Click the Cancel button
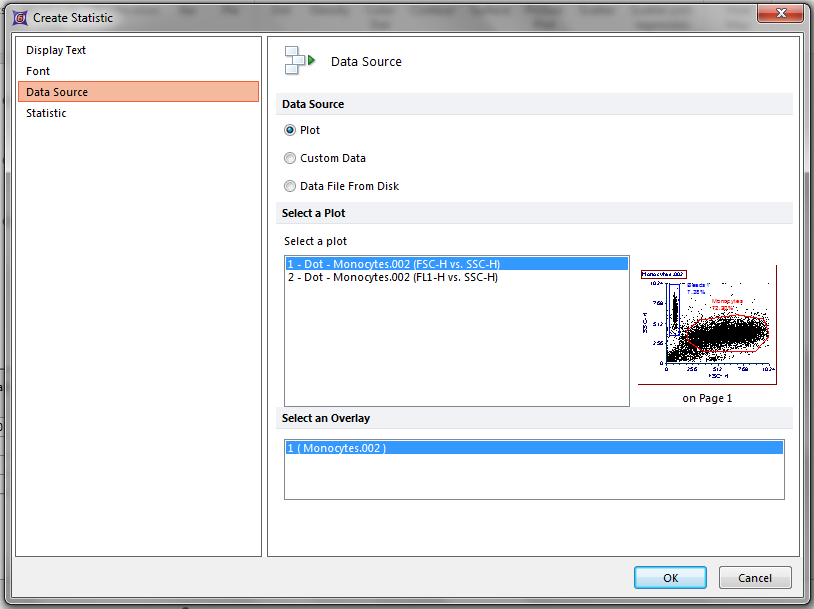Image resolution: width=814 pixels, height=609 pixels. 755,577
